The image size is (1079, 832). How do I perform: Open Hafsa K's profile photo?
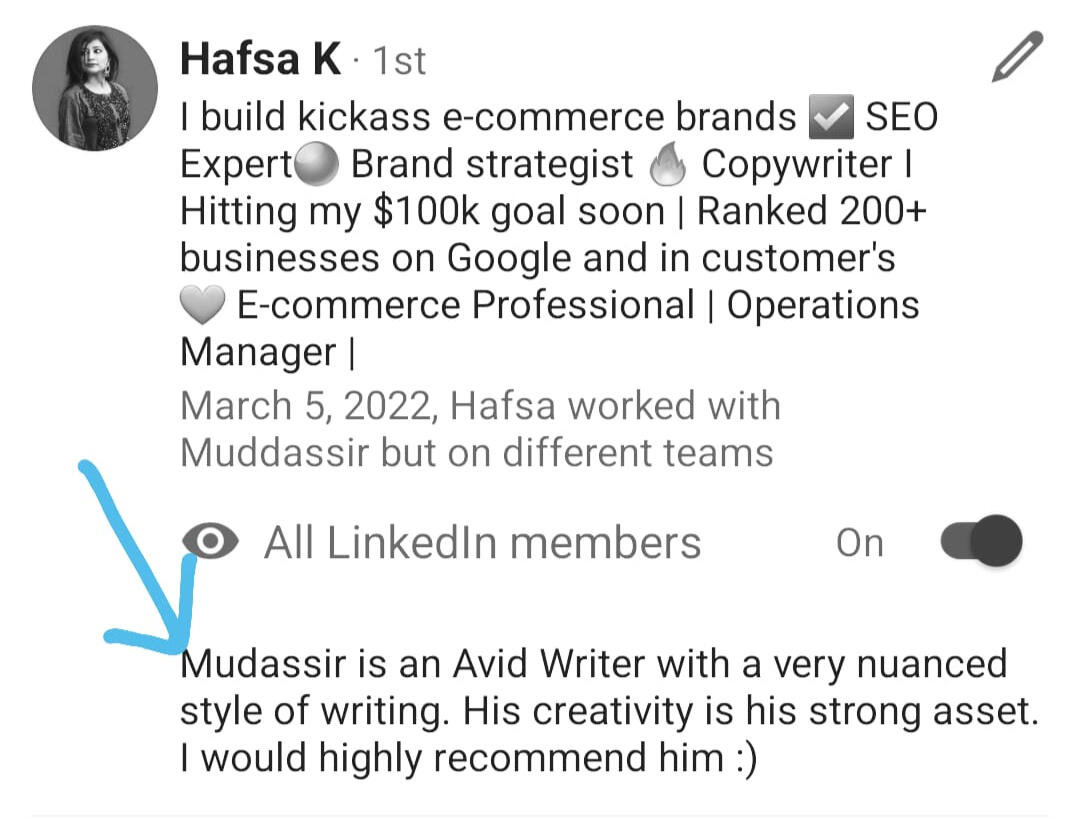(x=95, y=88)
